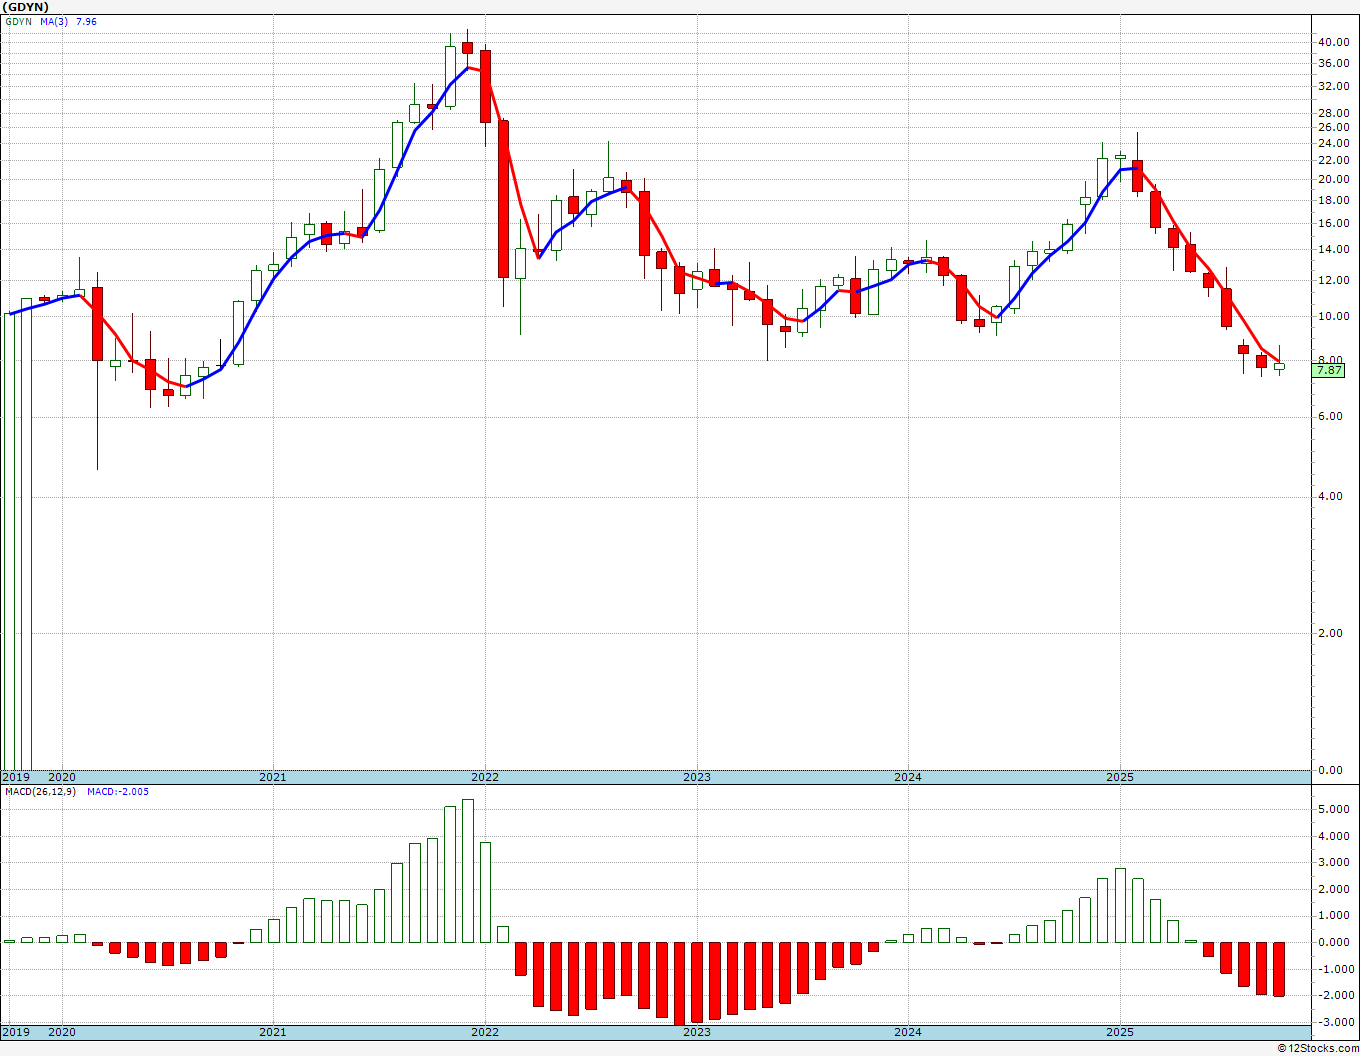Viewport: 1360px width, 1056px height.
Task: Select the 1.000 MACD axis label
Action: (x=1335, y=916)
